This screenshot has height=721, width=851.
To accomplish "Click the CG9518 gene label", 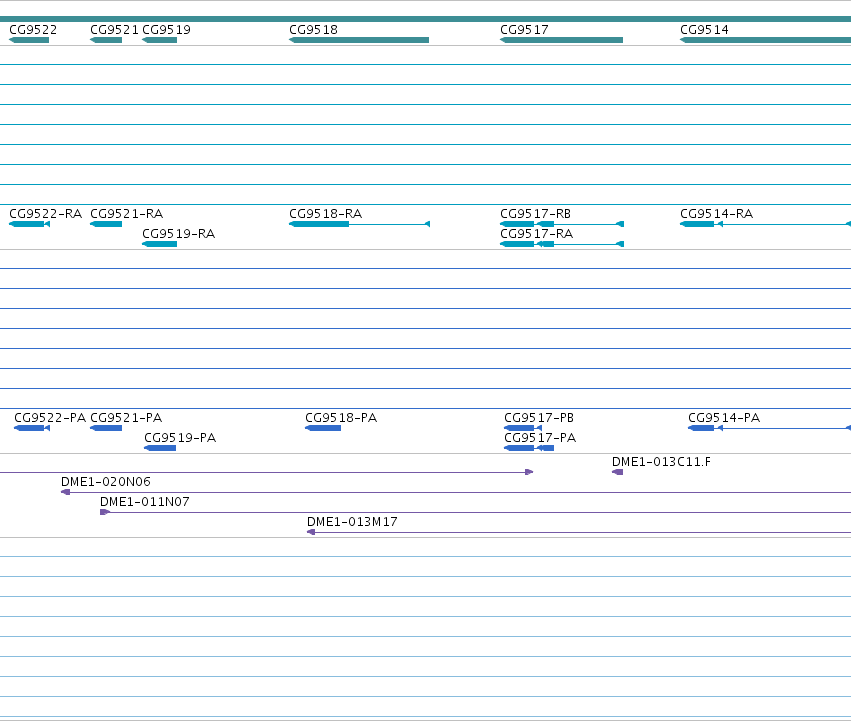I will click(x=314, y=30).
